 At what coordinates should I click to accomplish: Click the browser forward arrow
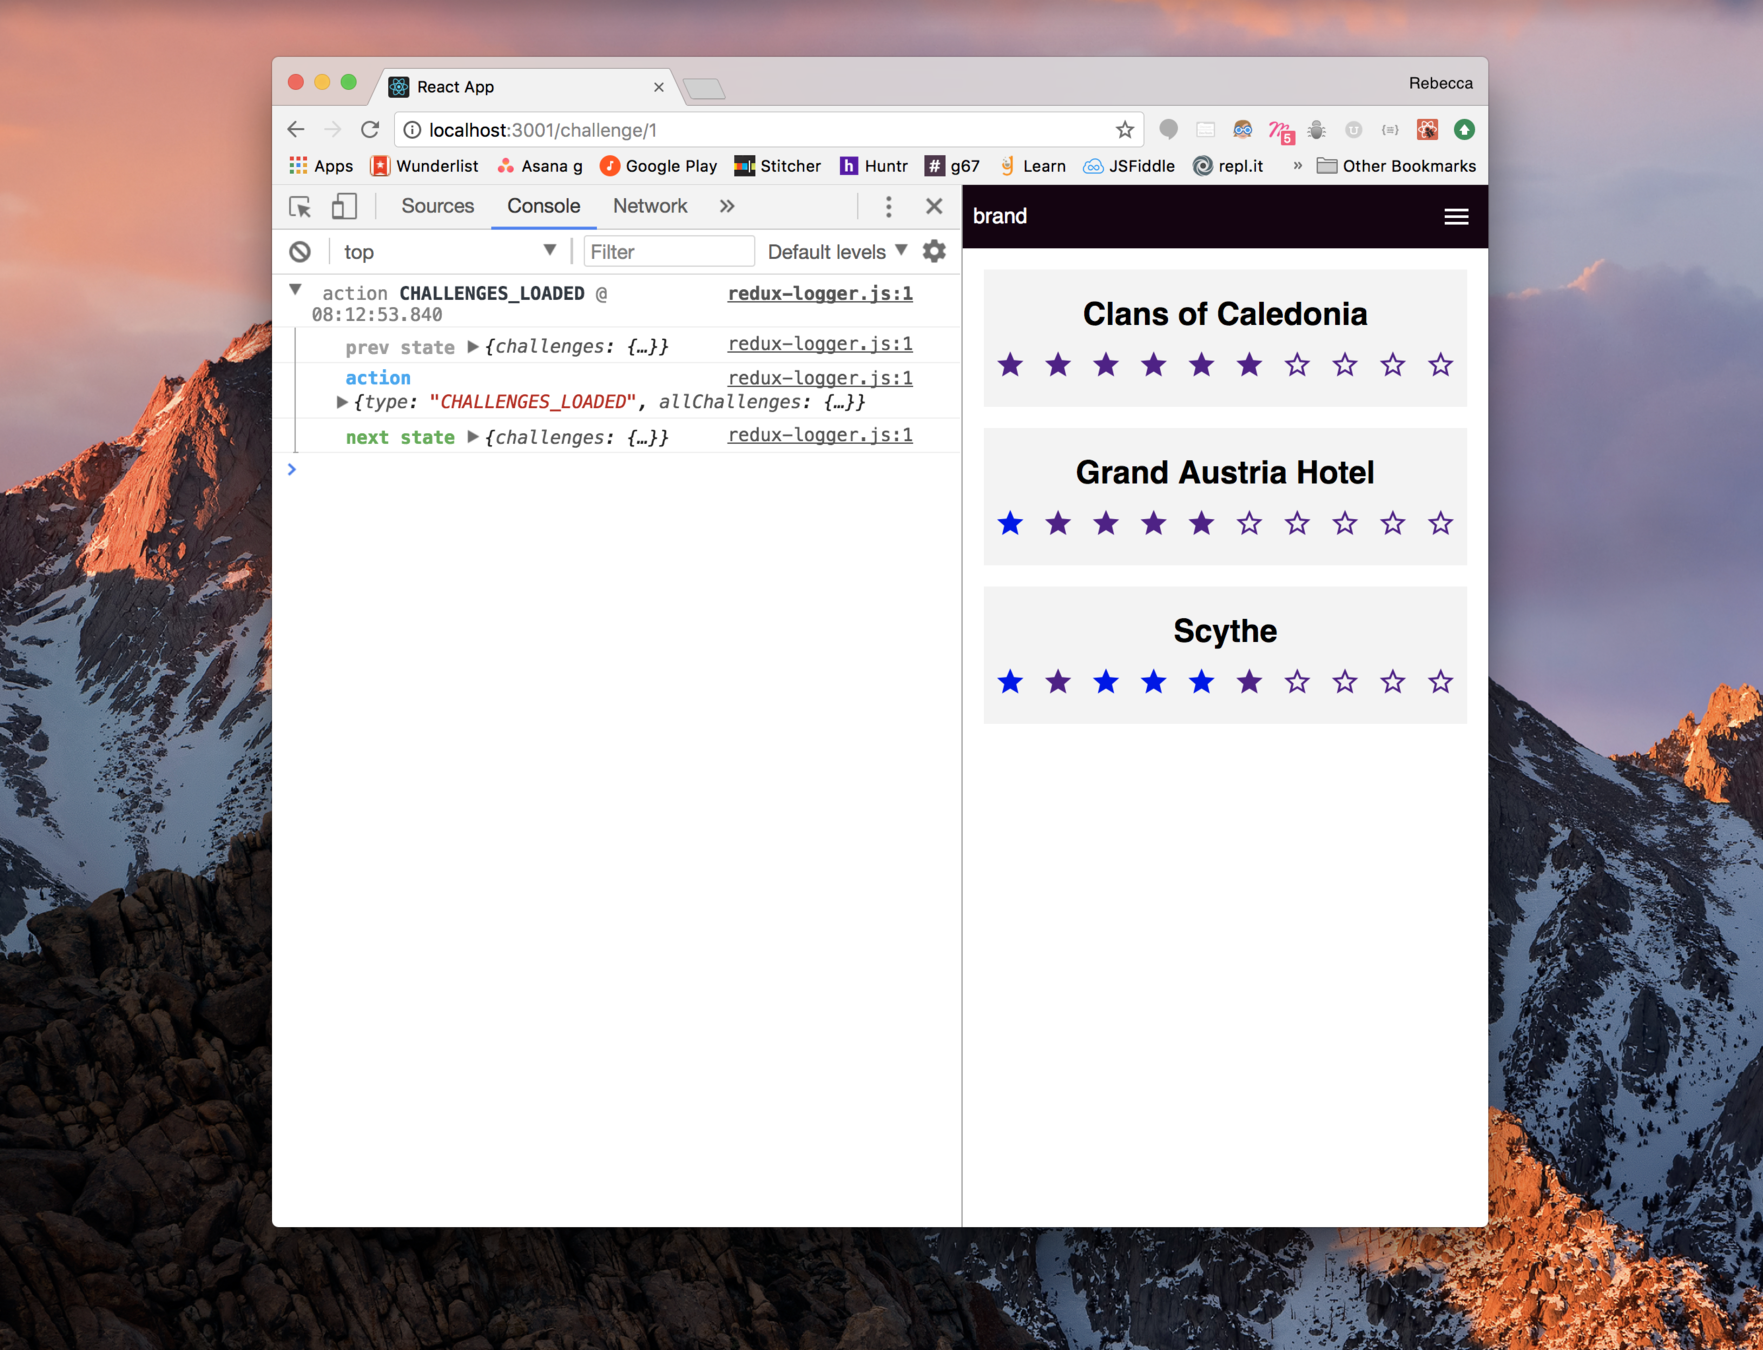[333, 130]
